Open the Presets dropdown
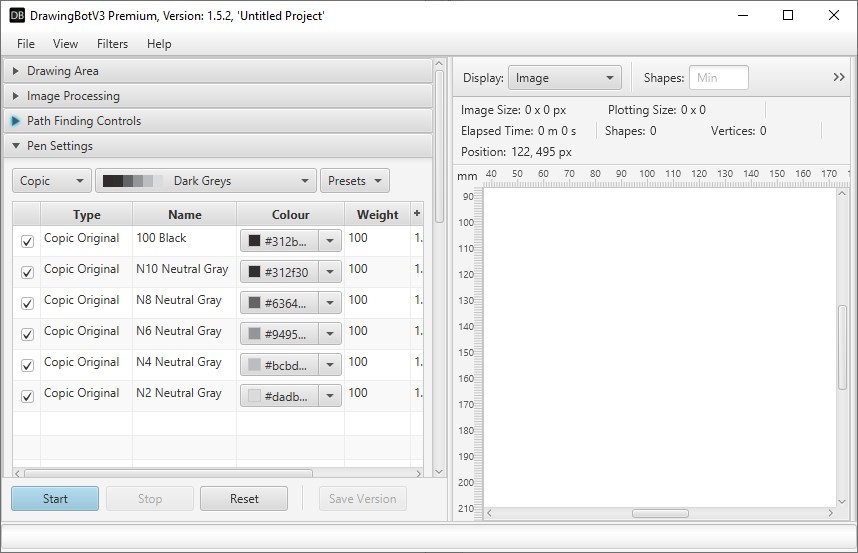The image size is (858, 553). pyautogui.click(x=355, y=181)
